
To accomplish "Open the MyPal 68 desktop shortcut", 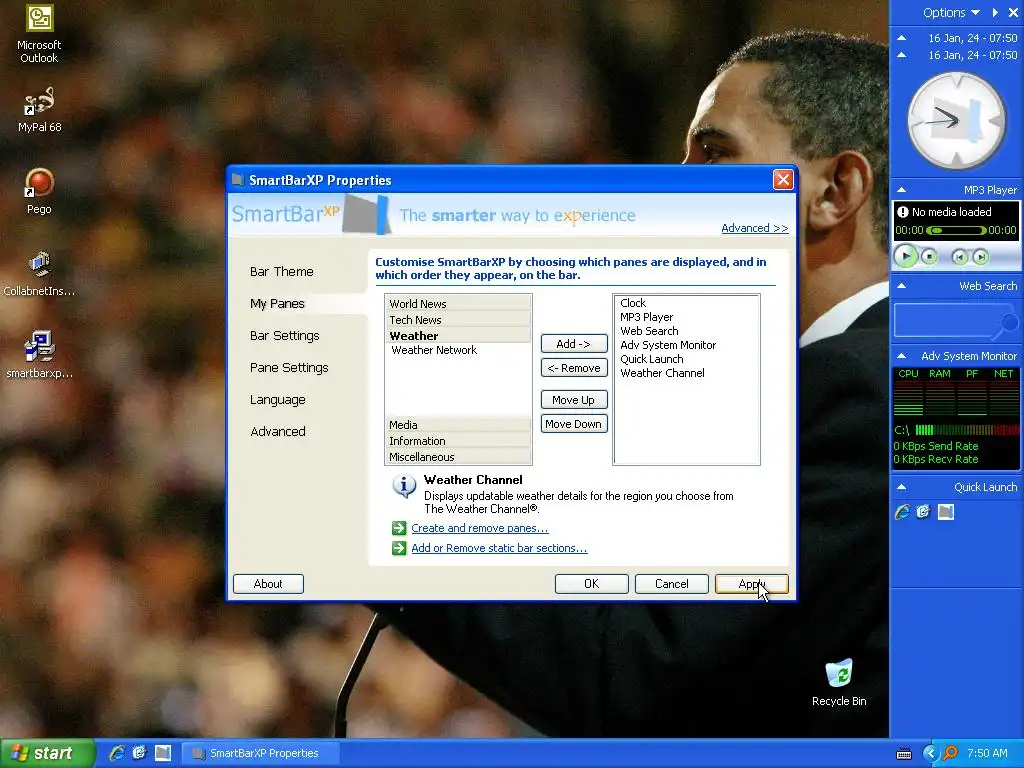I will [39, 110].
